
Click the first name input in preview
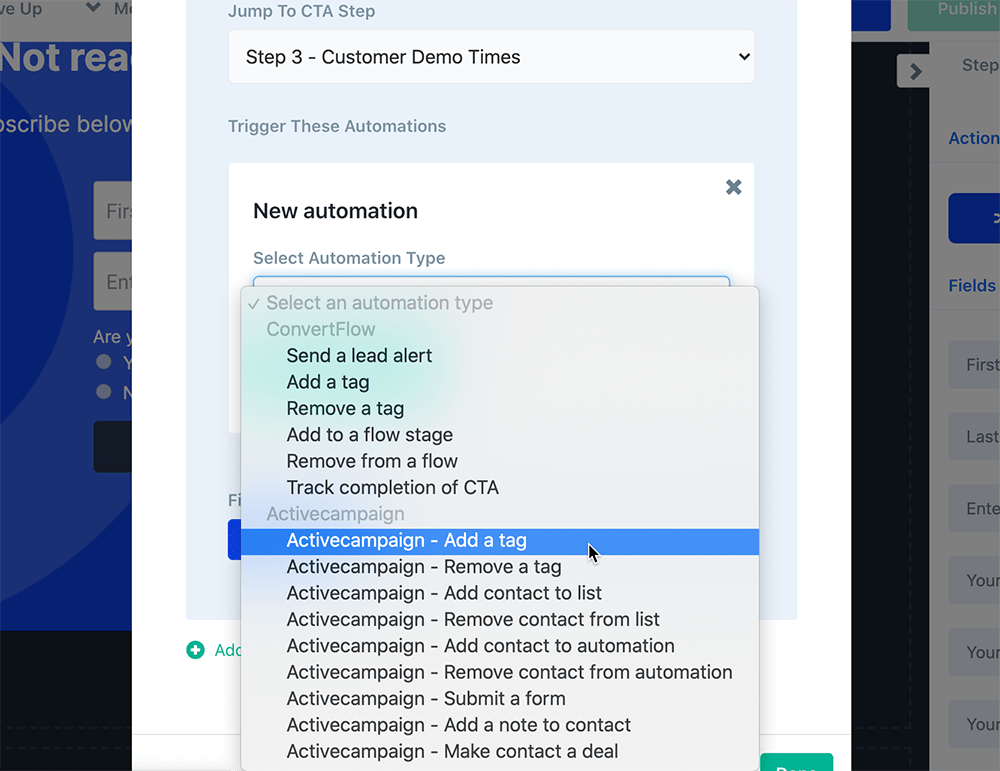pyautogui.click(x=113, y=210)
